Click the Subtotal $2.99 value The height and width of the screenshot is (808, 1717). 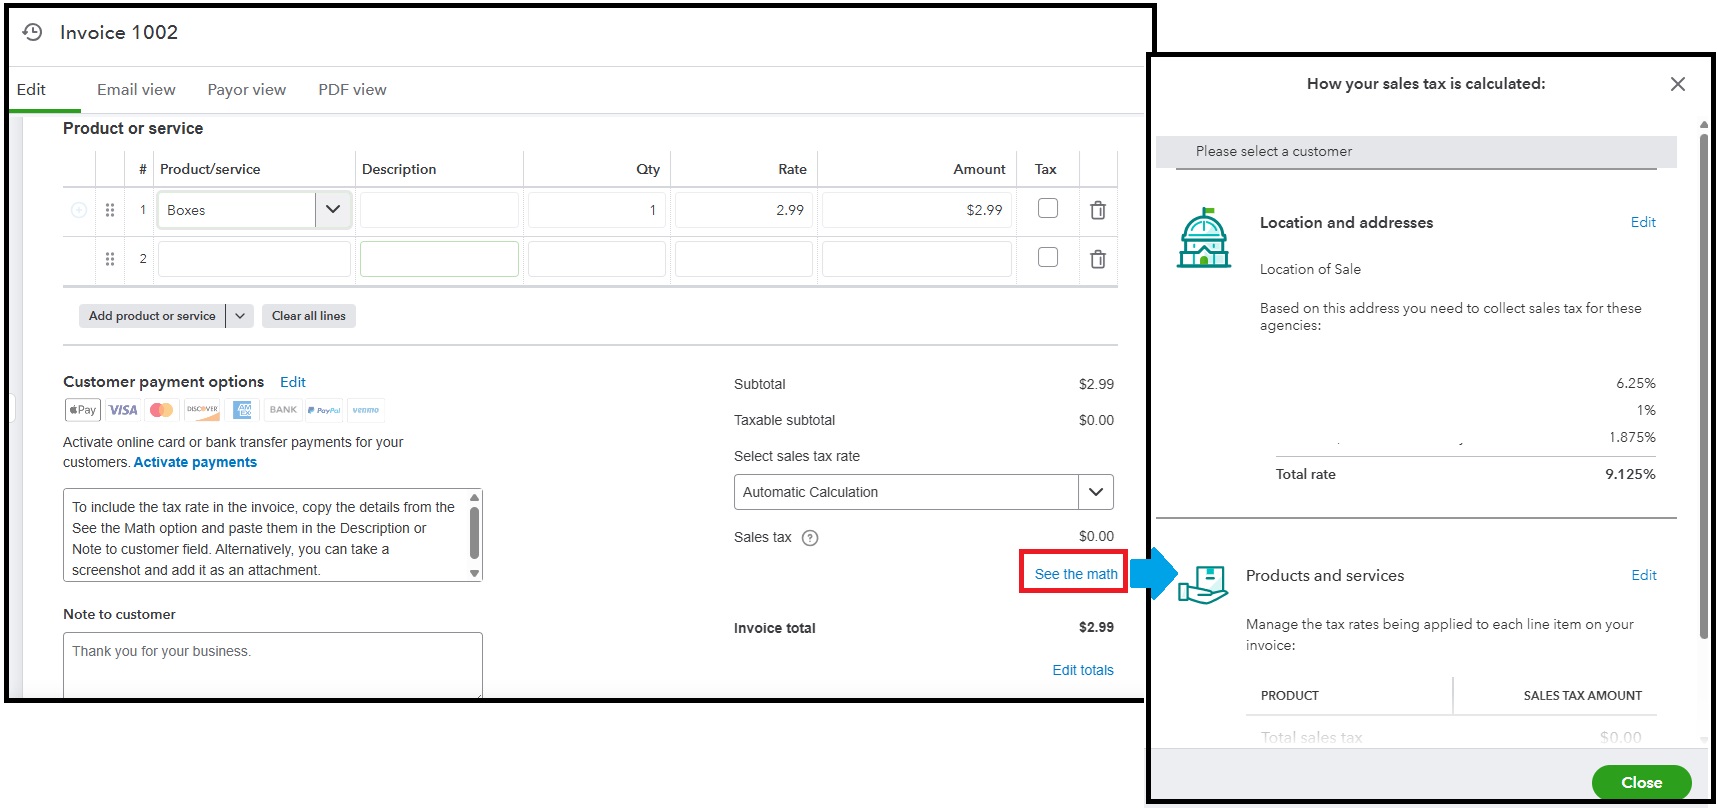[1096, 384]
